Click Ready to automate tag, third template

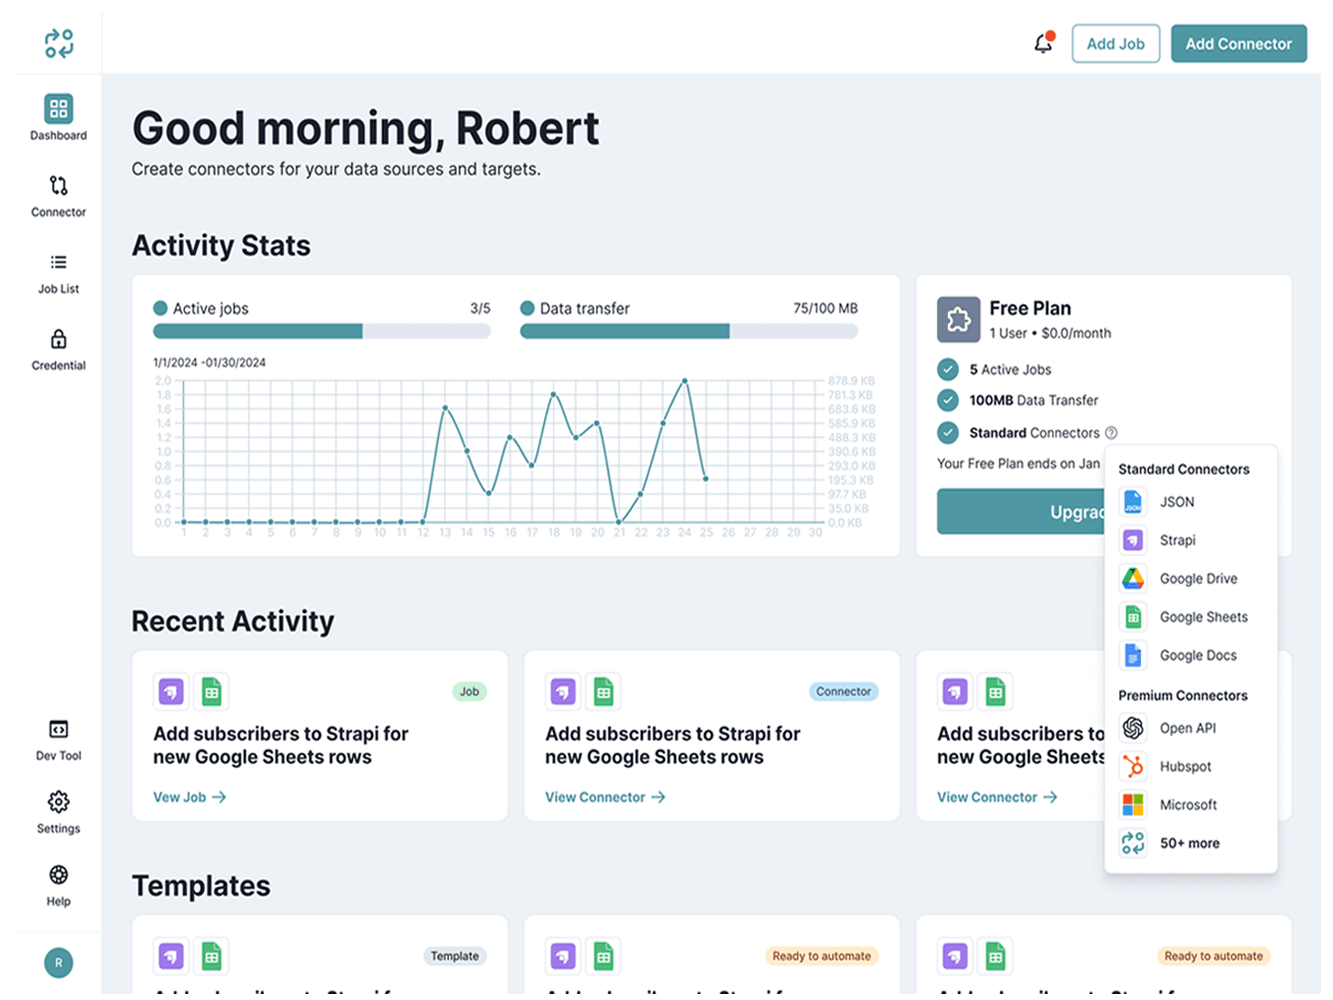coord(1213,956)
